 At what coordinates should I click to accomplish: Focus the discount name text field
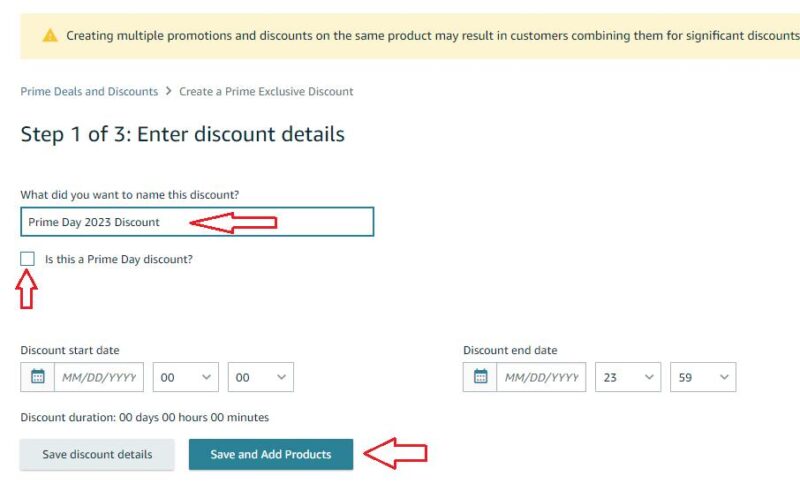click(197, 222)
